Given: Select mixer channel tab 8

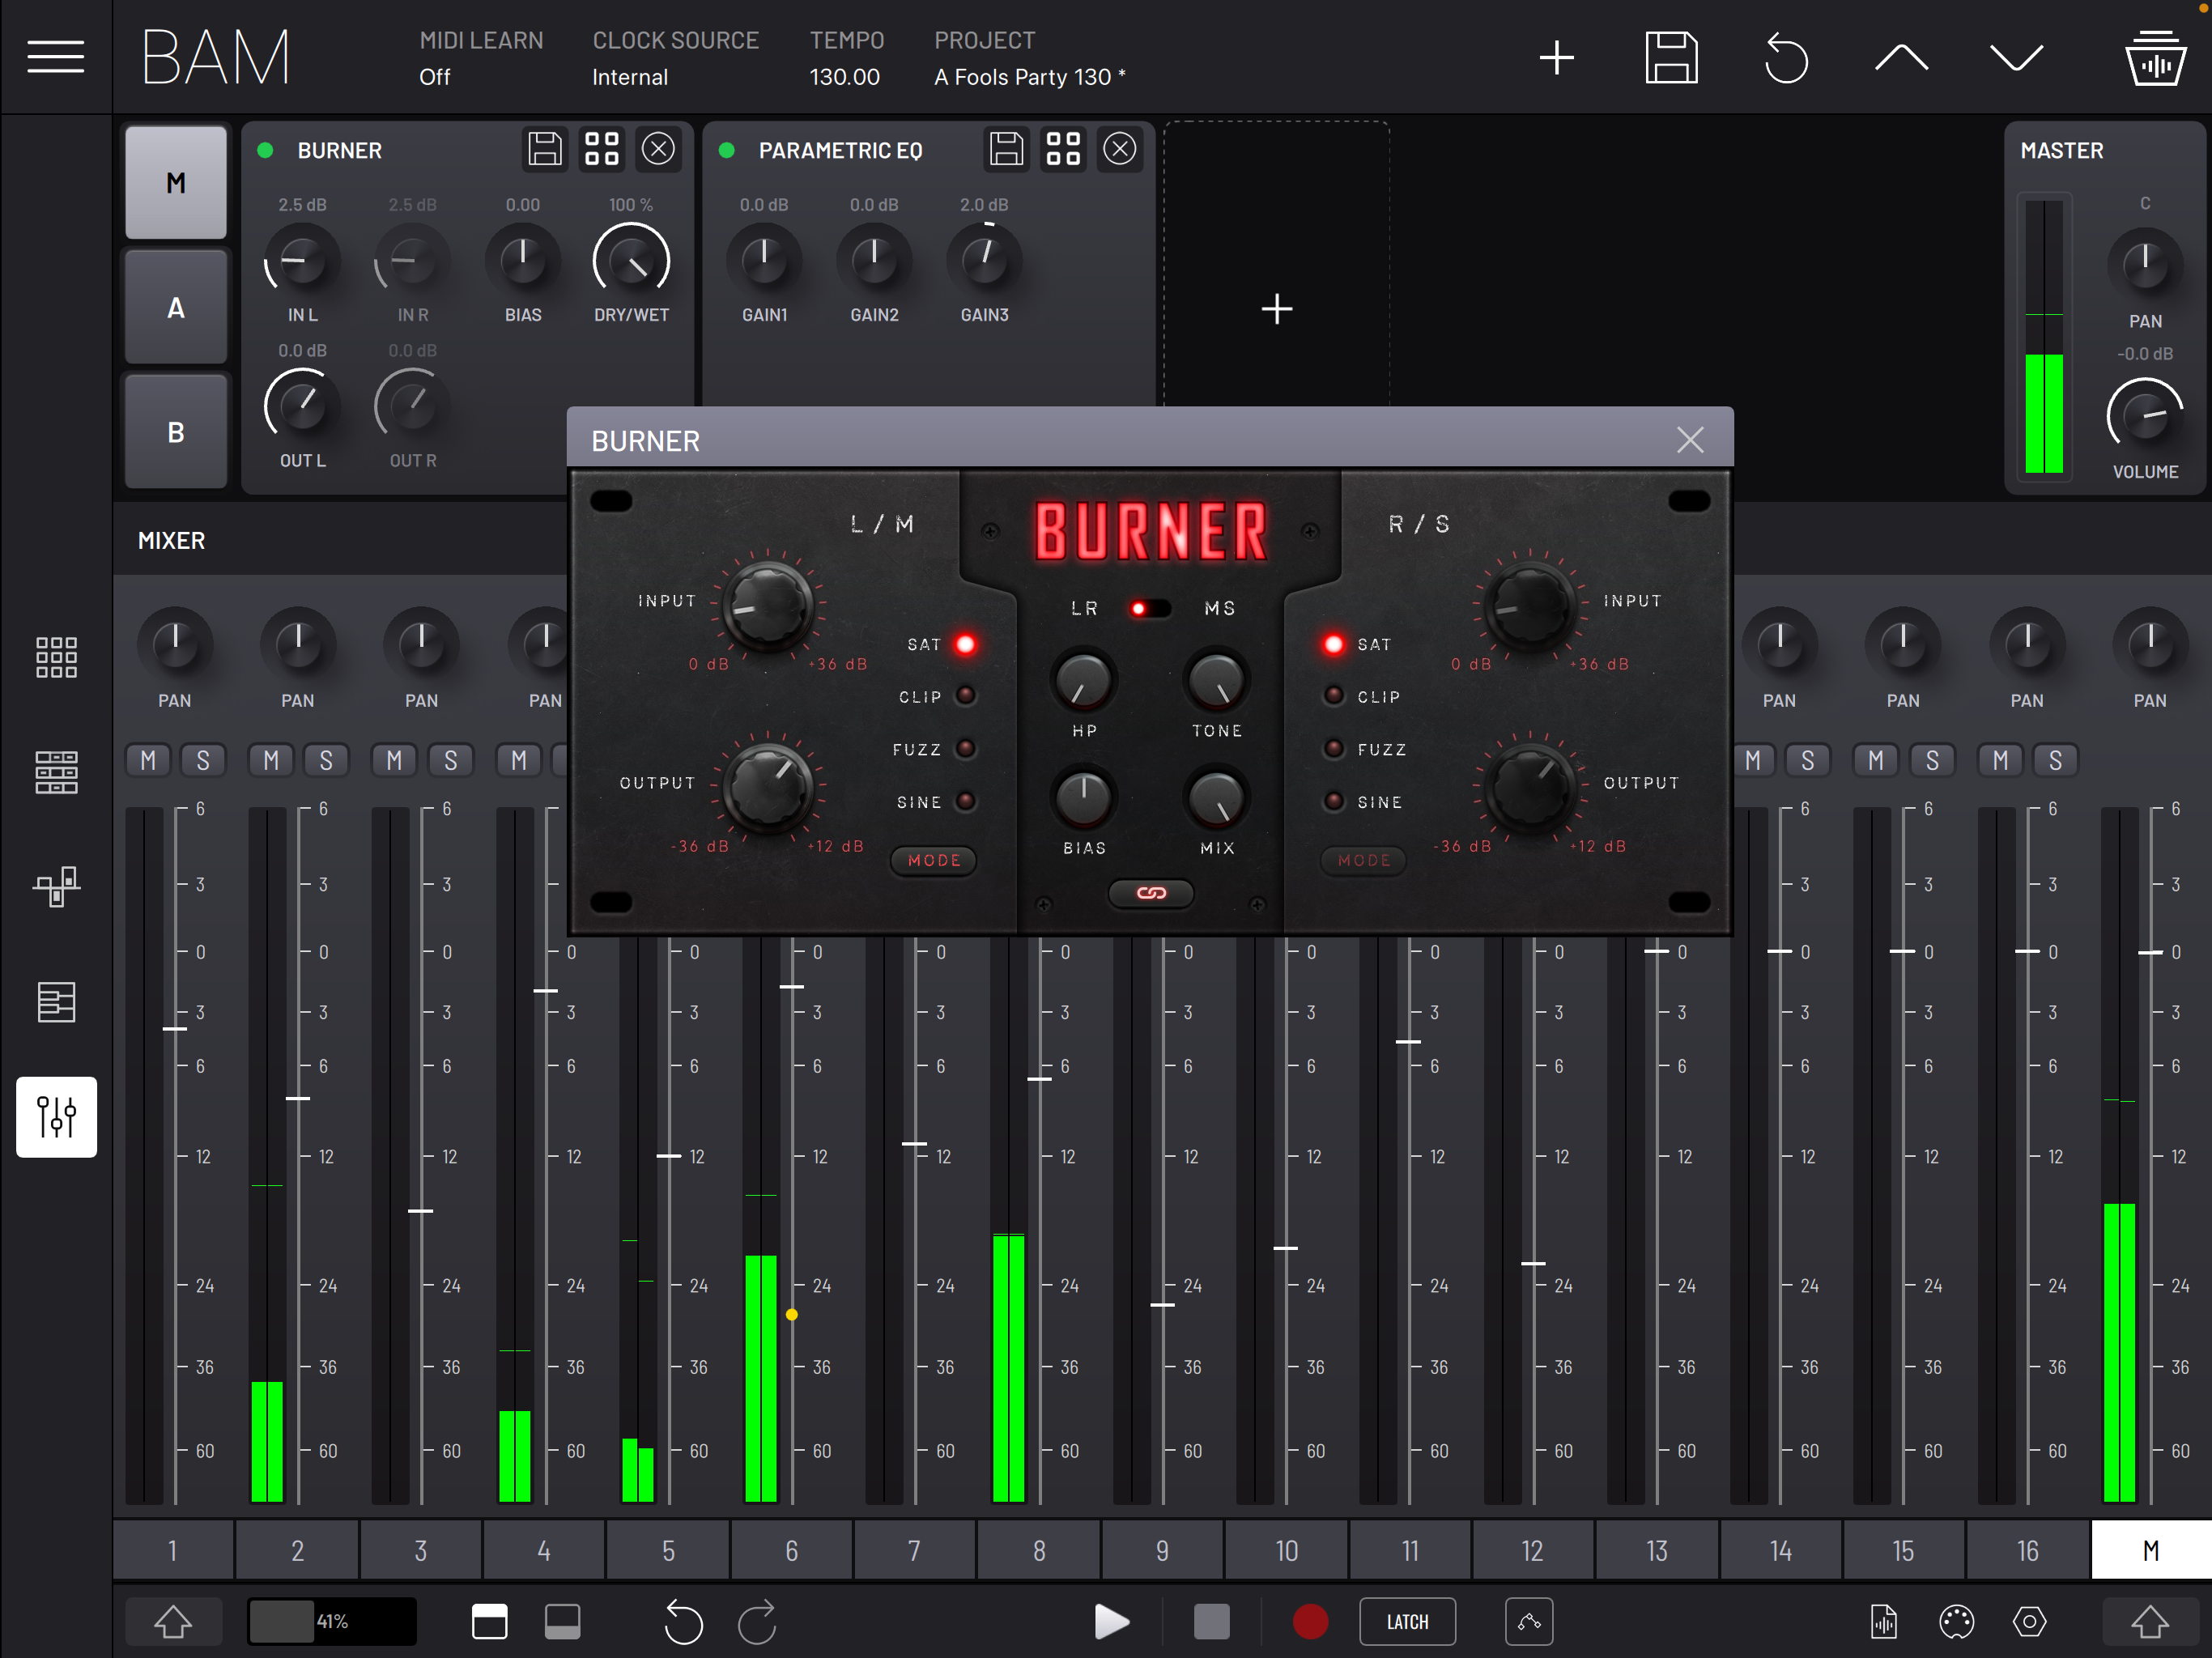Looking at the screenshot, I should point(1039,1550).
